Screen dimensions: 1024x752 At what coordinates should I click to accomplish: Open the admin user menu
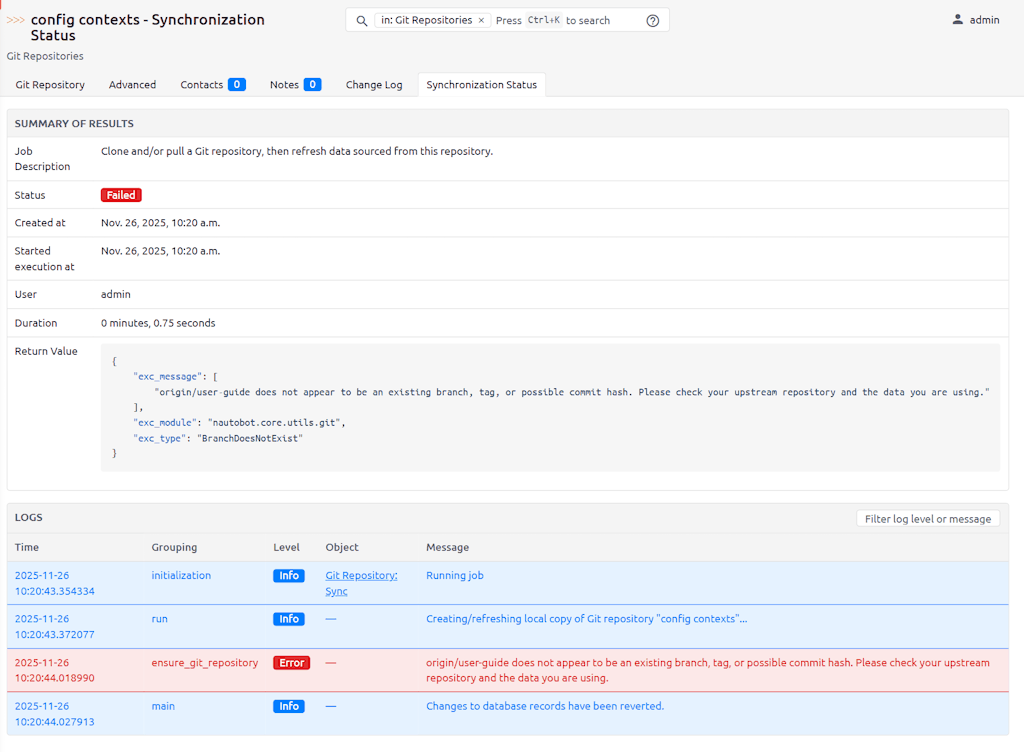coord(983,20)
